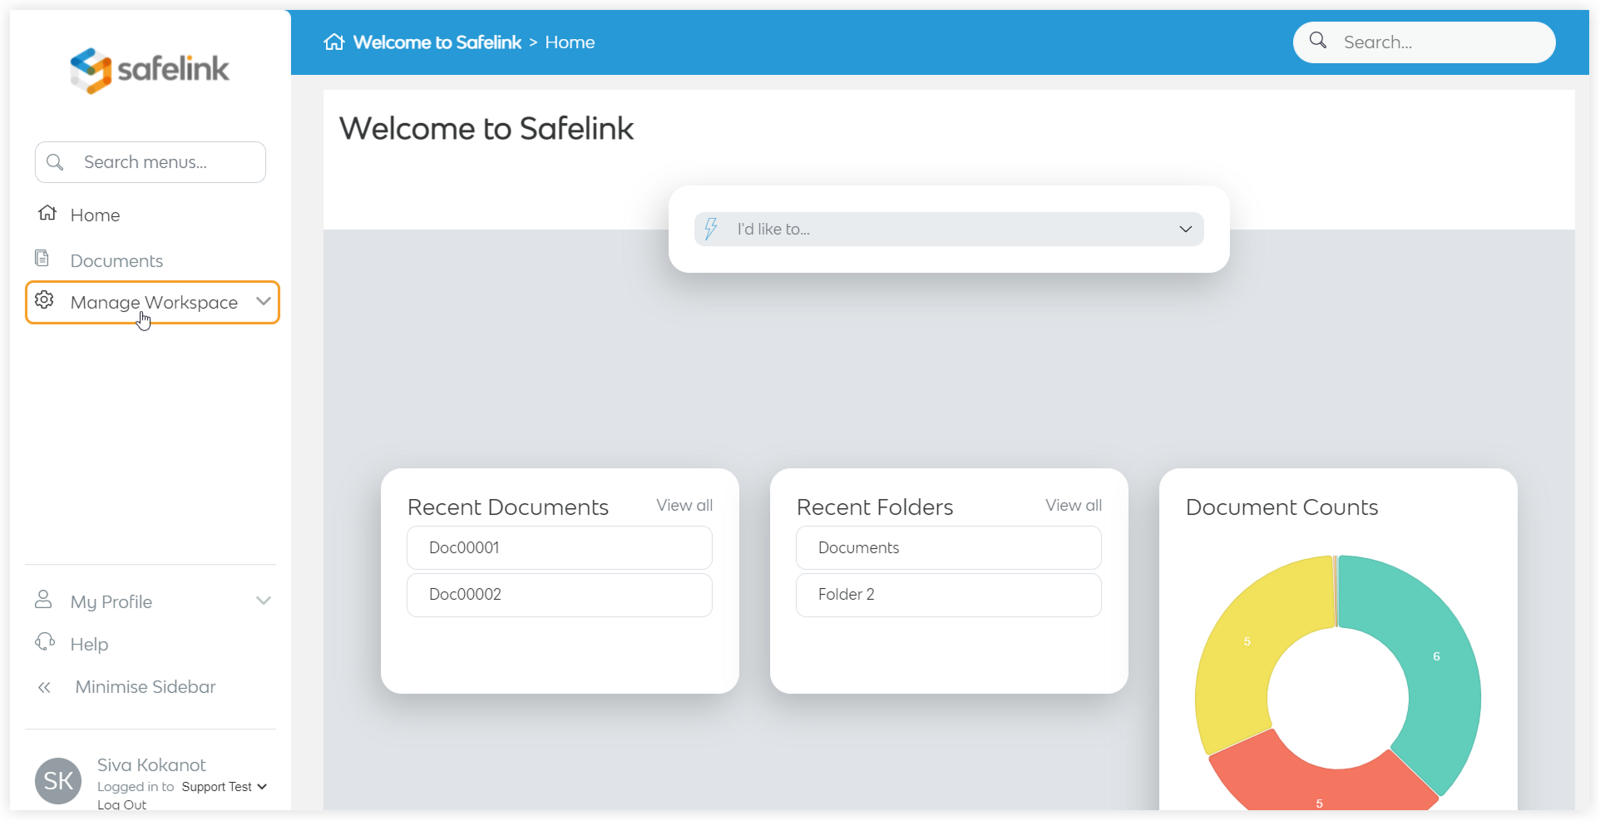The width and height of the screenshot is (1600, 821).
Task: Click the Minimise Sidebar double-chevron icon
Action: point(44,687)
